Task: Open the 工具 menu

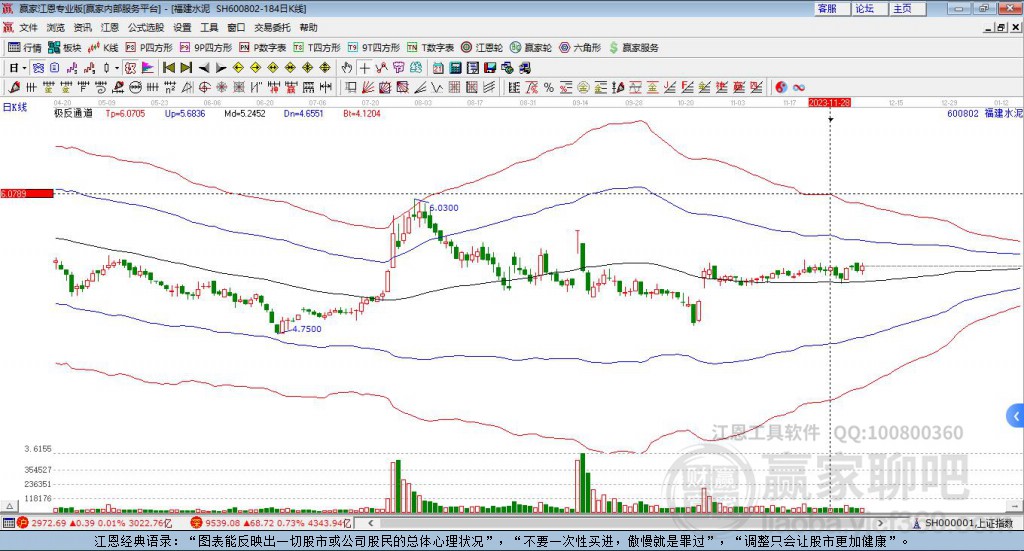Action: coord(209,27)
